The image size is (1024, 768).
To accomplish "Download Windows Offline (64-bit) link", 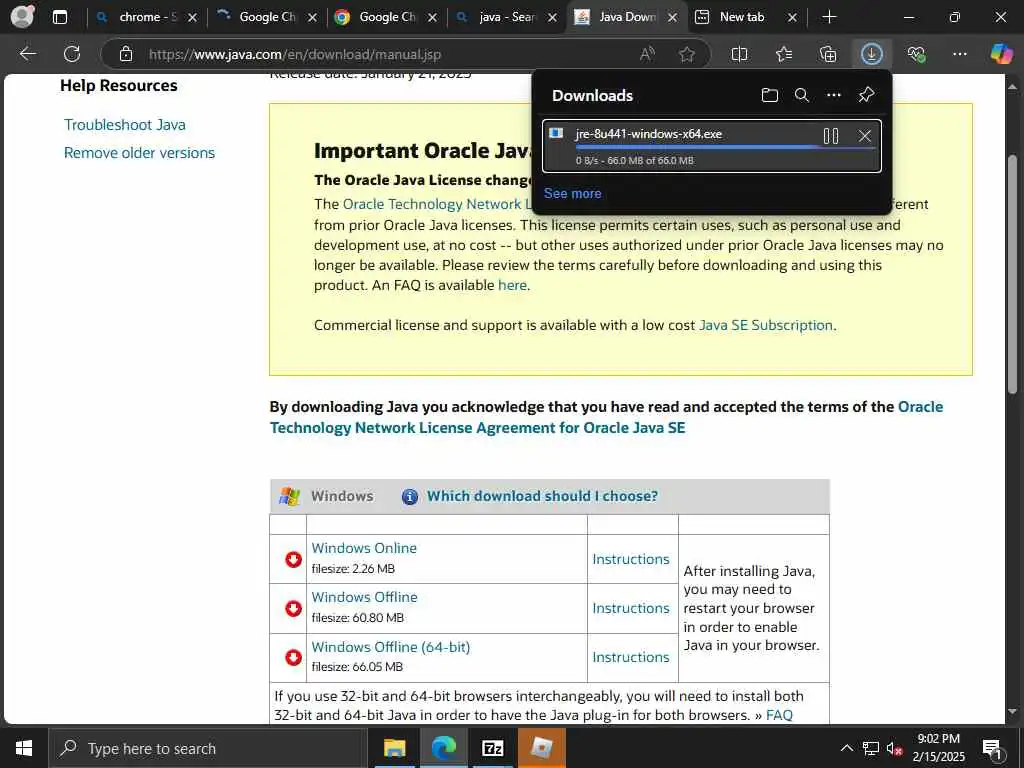I will [x=391, y=647].
